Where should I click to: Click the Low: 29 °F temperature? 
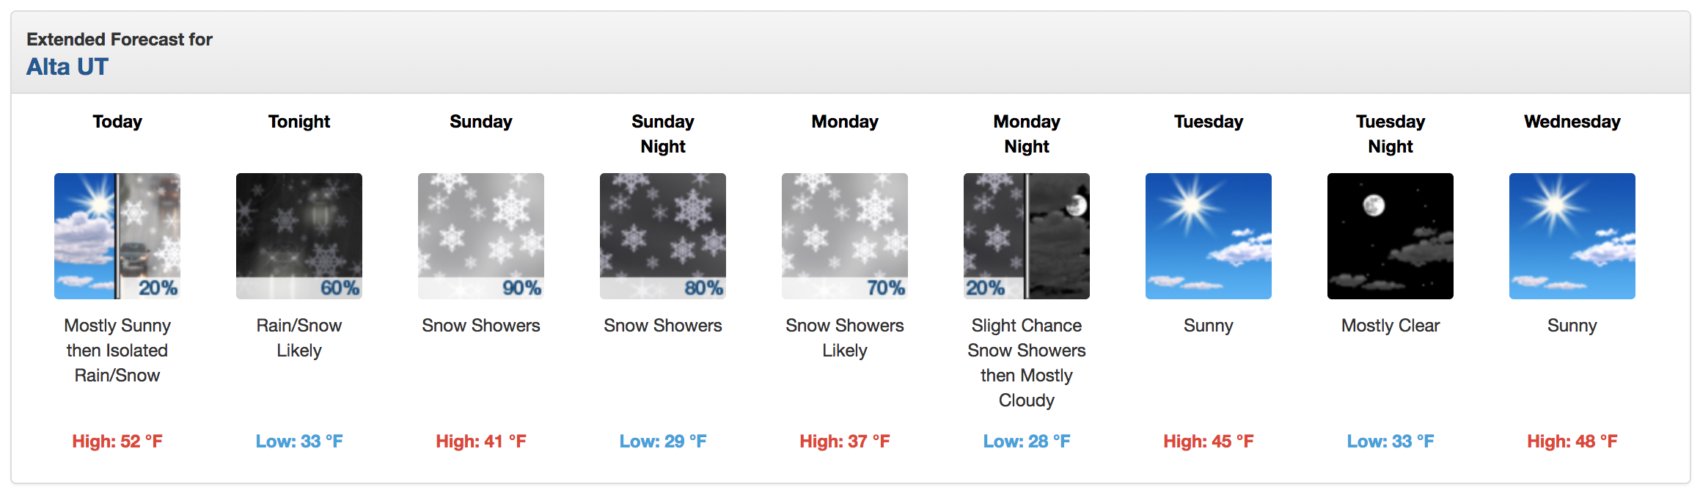663,441
